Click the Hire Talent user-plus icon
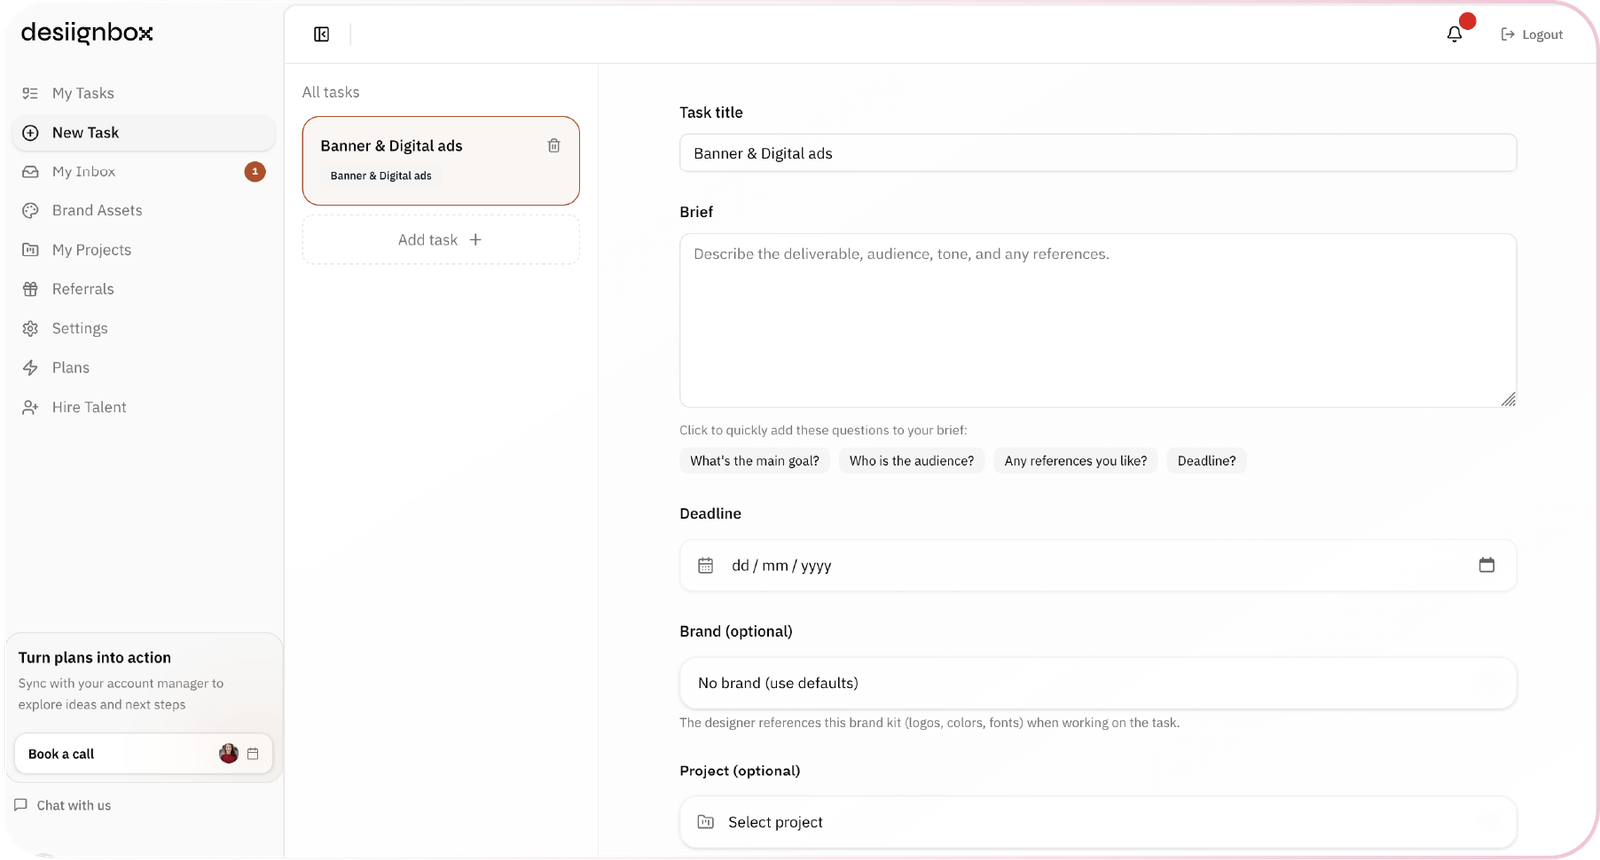 30,407
